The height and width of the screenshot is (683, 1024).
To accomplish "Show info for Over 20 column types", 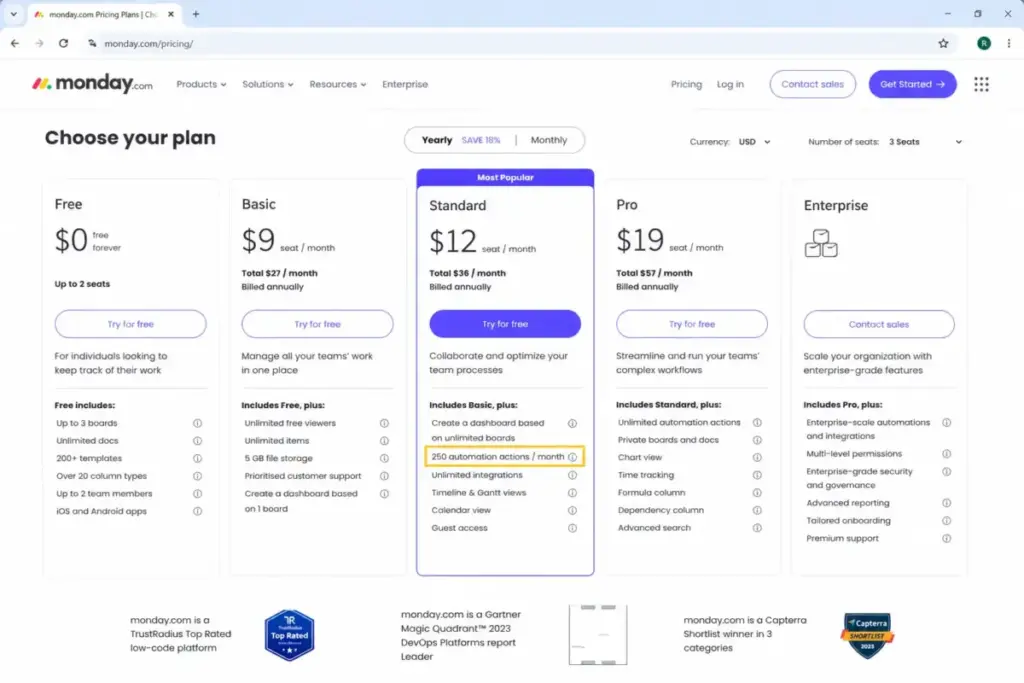I will point(197,476).
